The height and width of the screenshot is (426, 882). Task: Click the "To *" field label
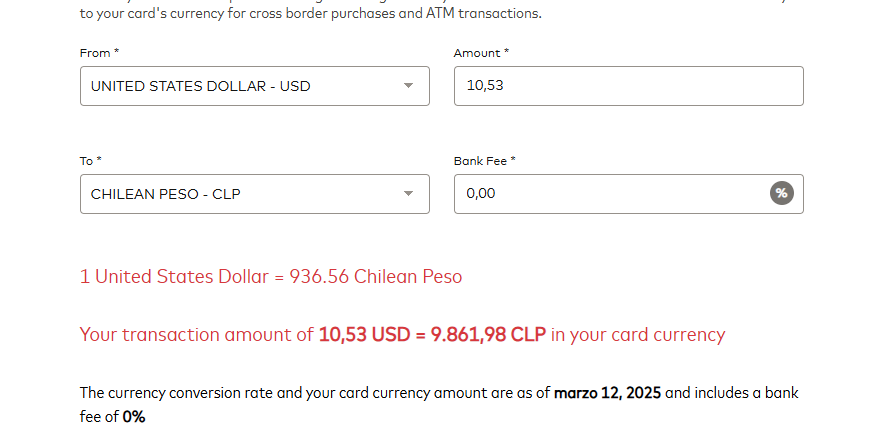(91, 161)
